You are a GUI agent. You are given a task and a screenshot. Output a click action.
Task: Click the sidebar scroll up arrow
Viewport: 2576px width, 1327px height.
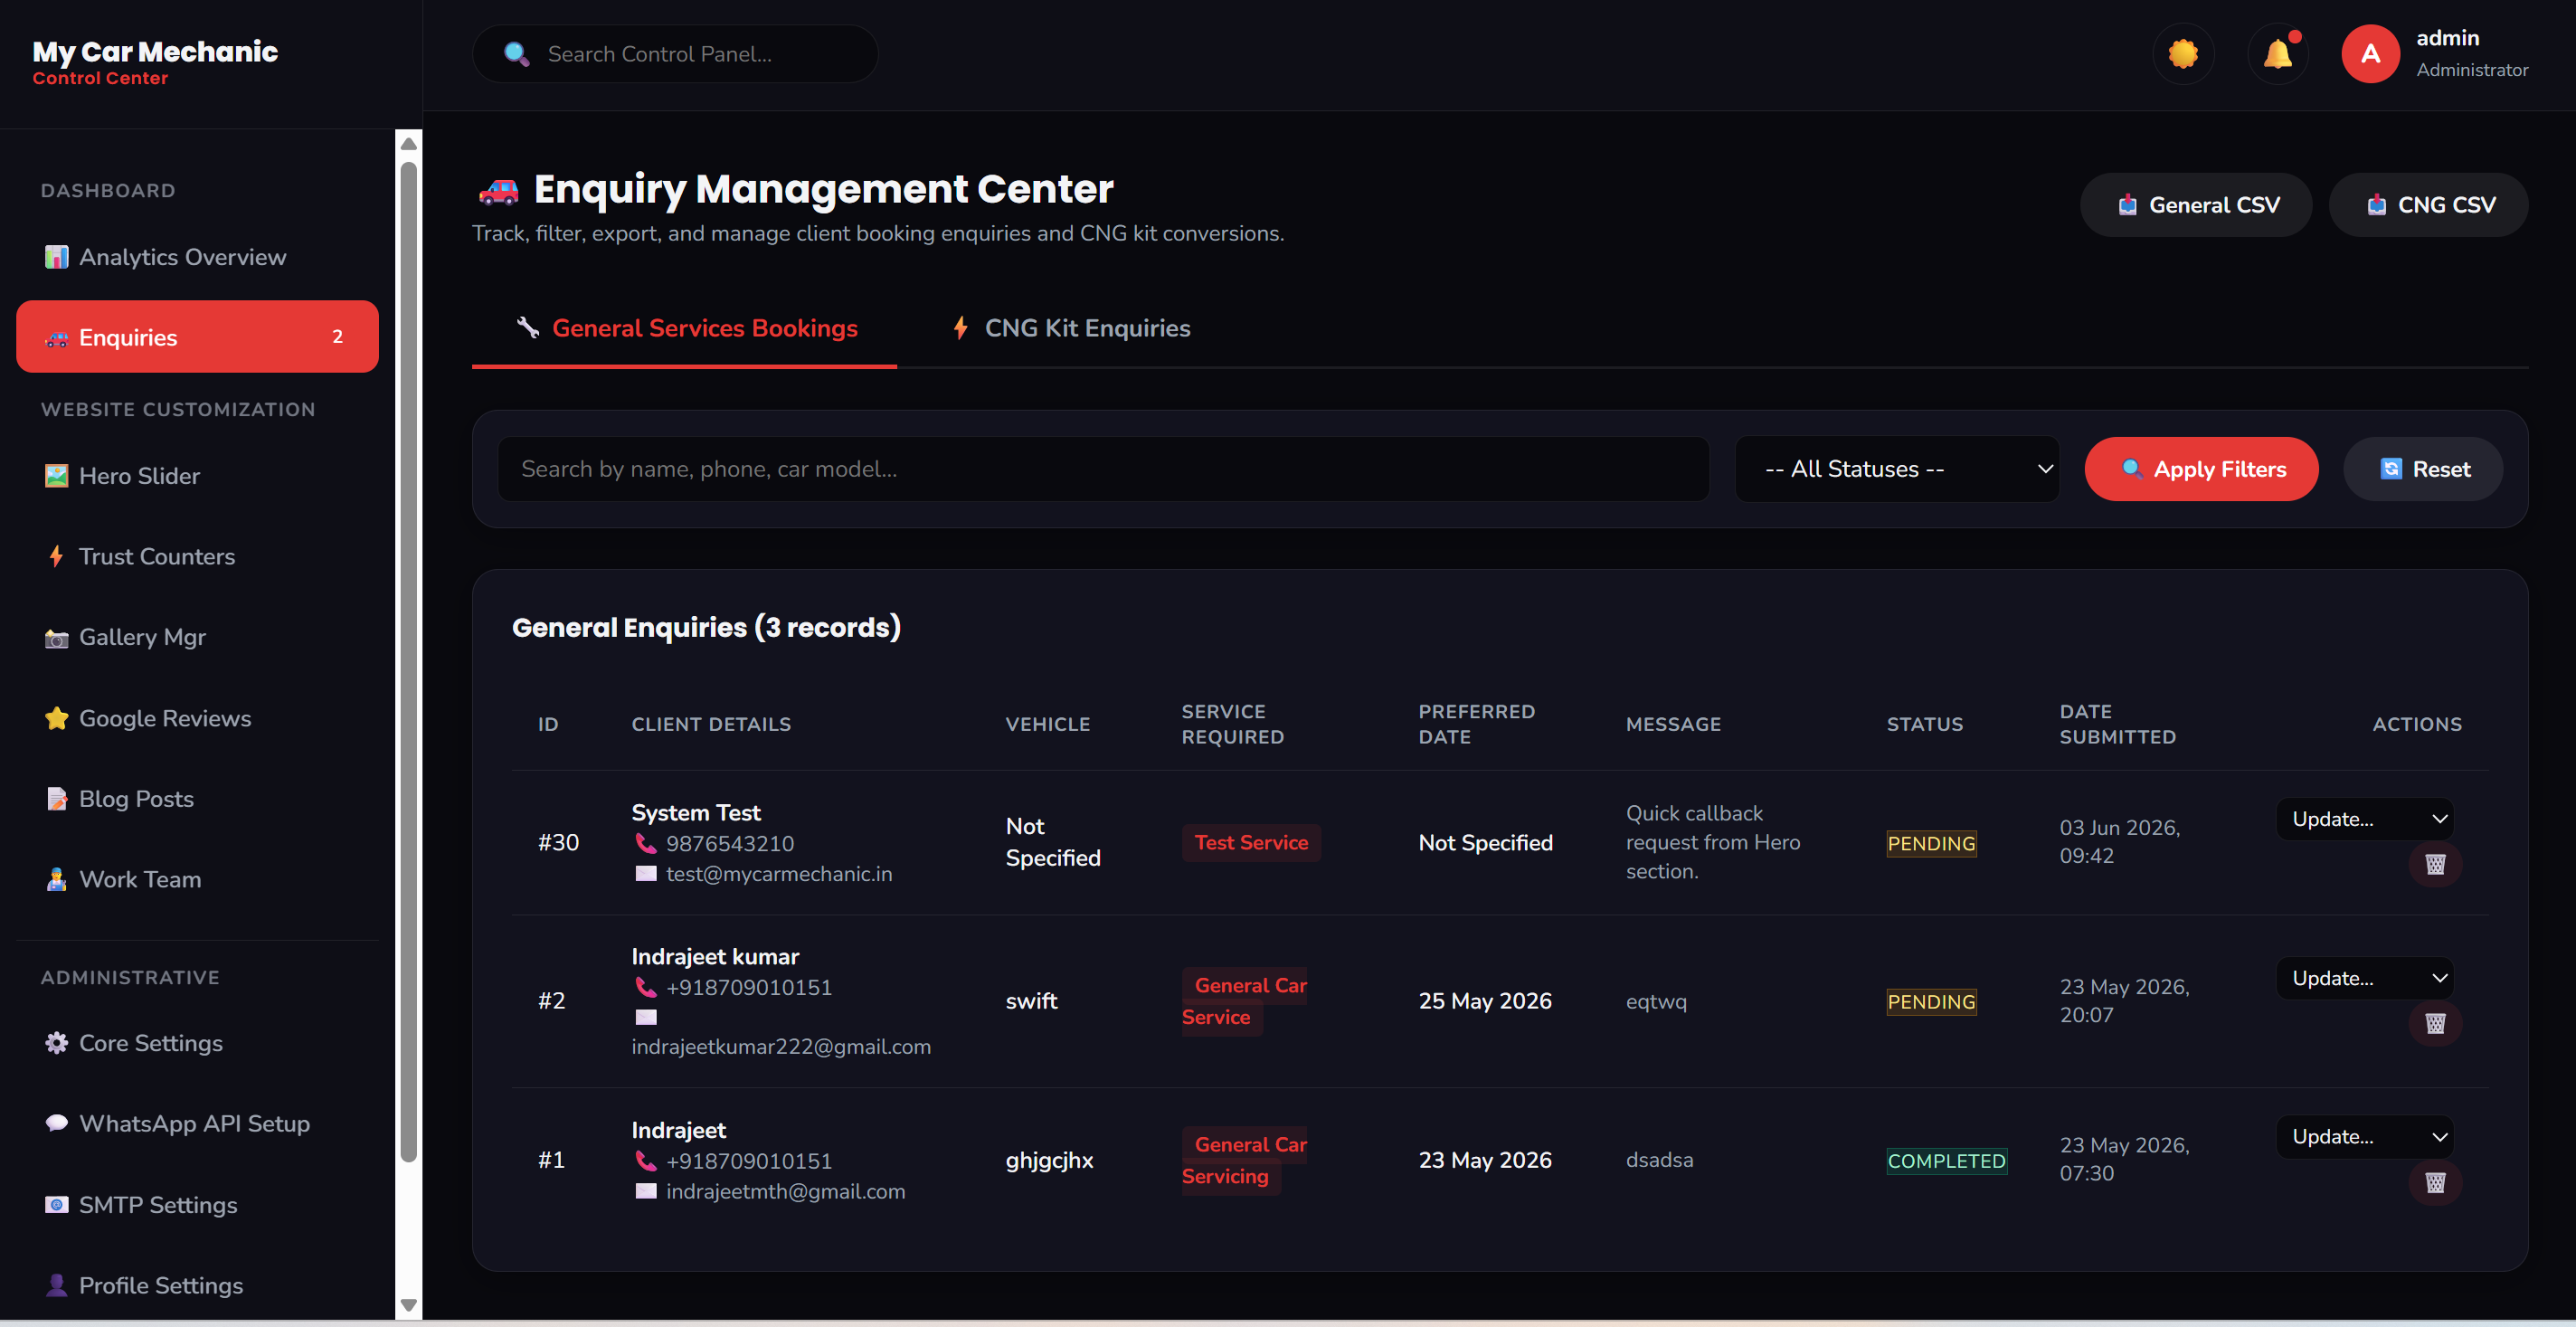408,144
